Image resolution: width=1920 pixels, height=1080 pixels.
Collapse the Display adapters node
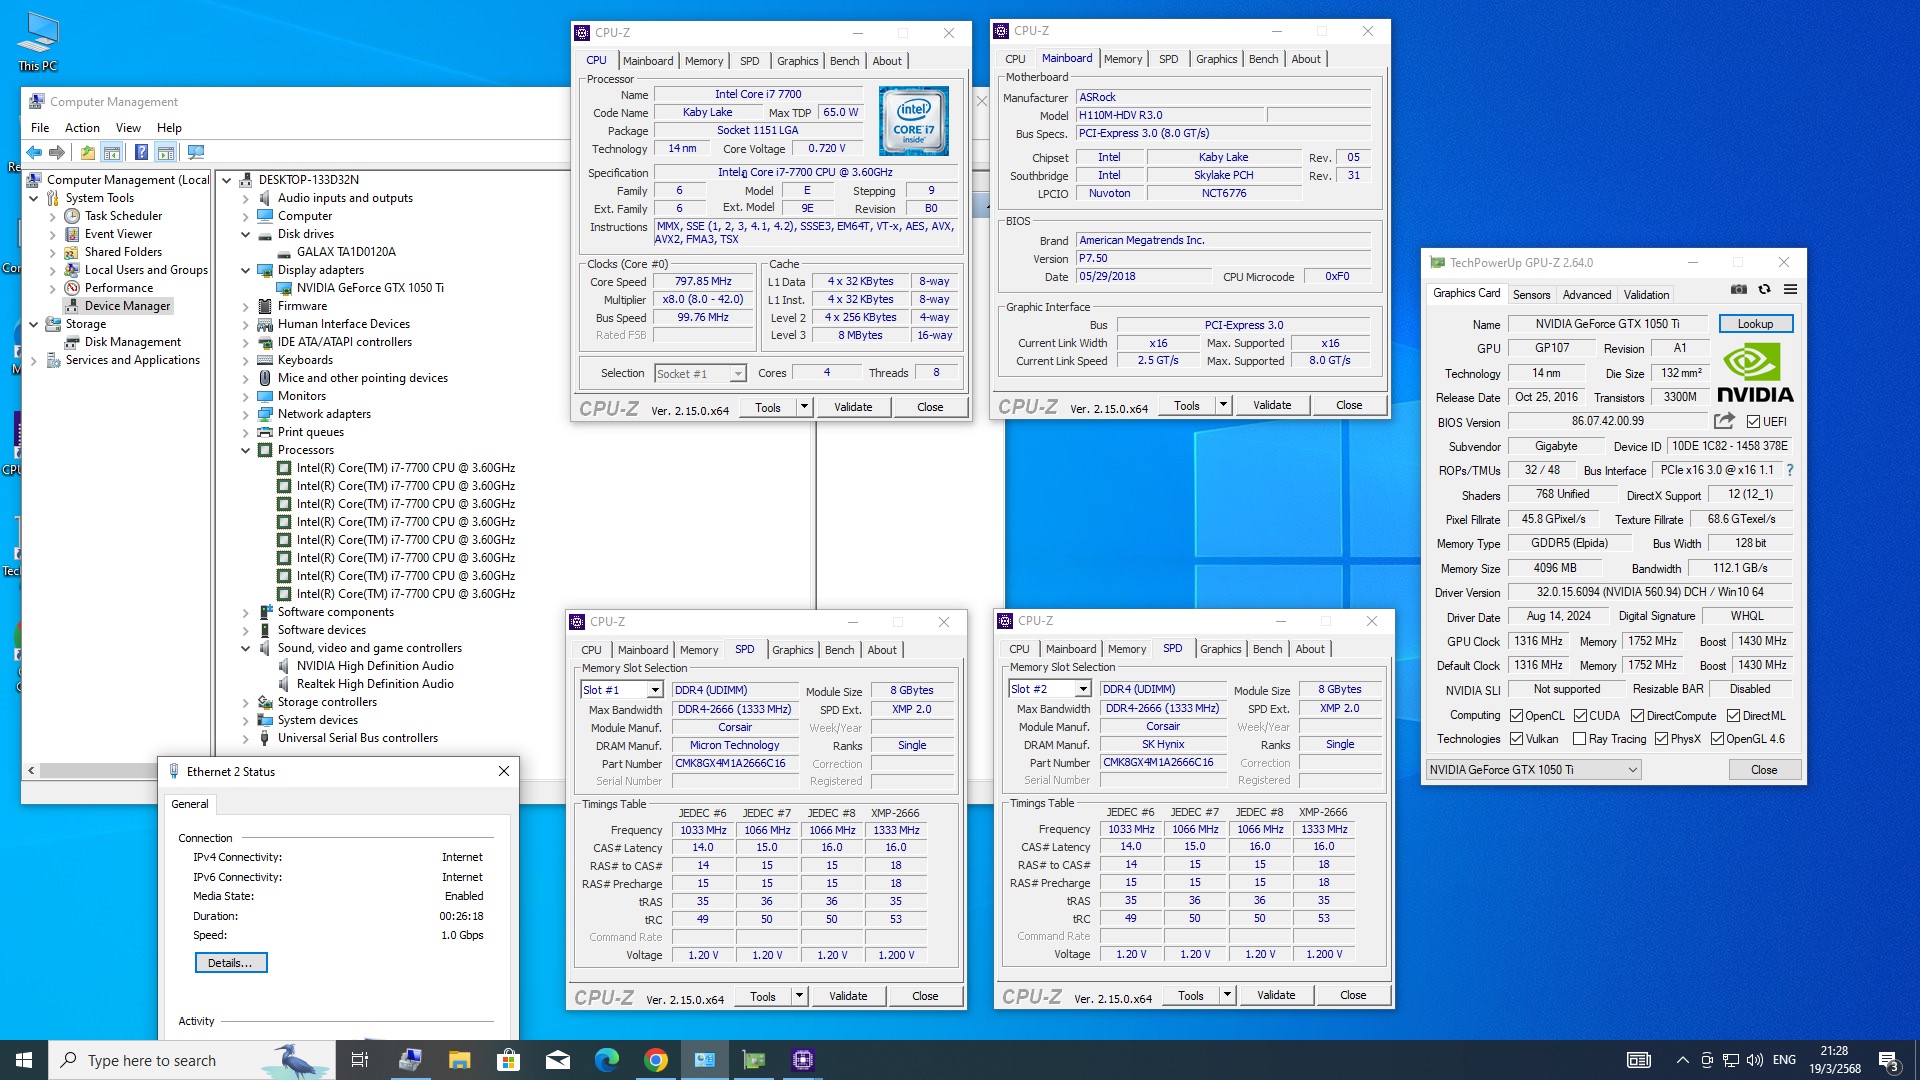point(246,270)
